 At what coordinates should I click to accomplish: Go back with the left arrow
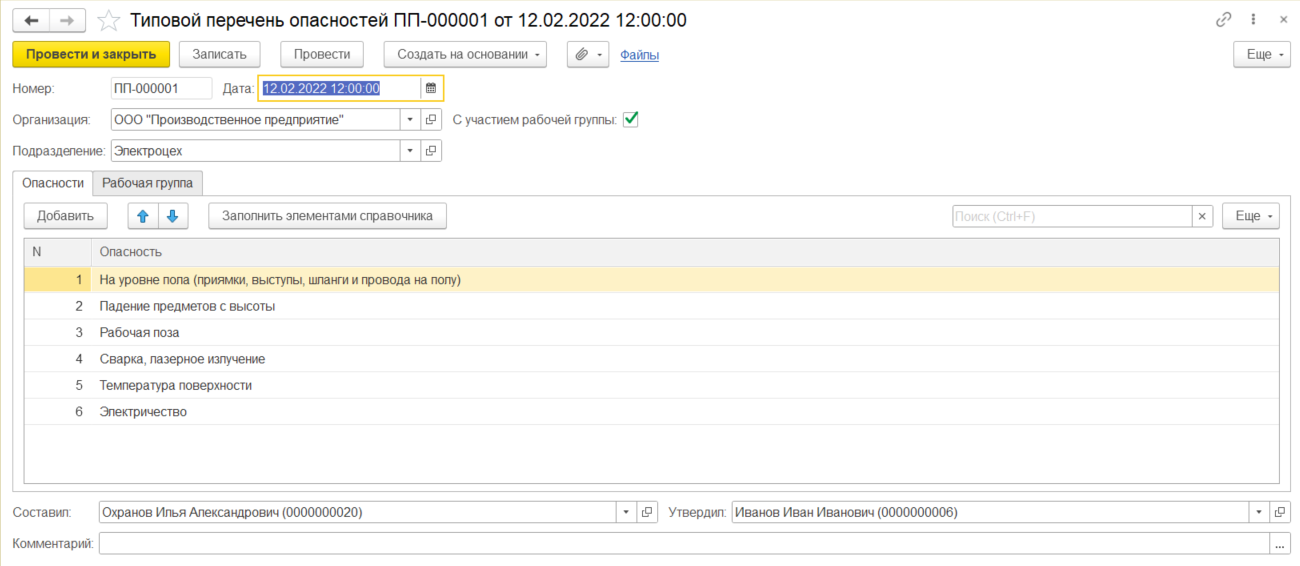(31, 20)
